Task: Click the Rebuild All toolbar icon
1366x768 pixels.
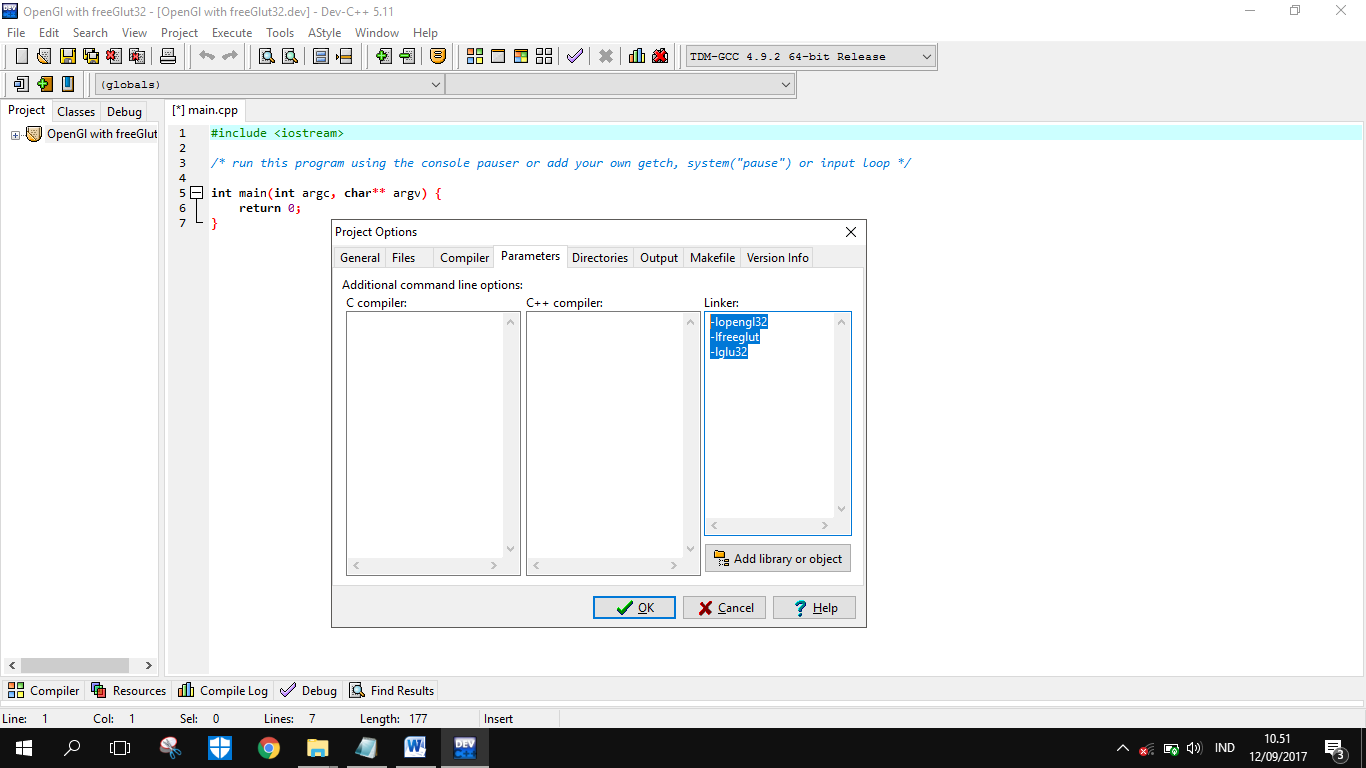Action: (544, 56)
